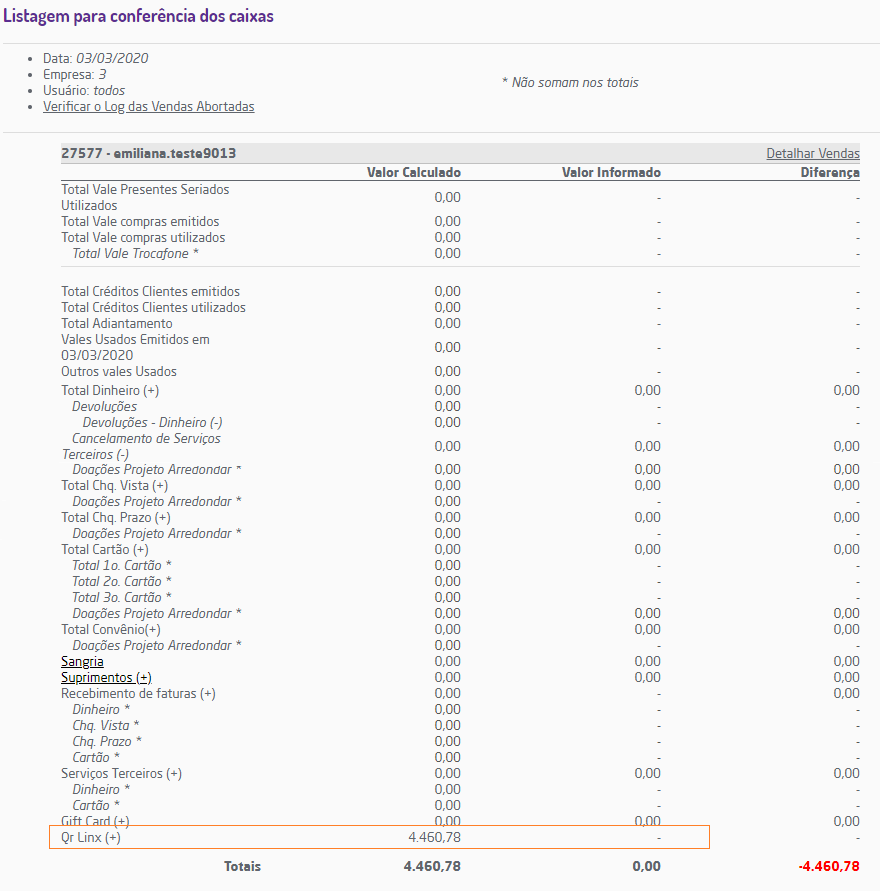Click the Data 03/03/2020 line
This screenshot has height=891, width=880.
click(x=95, y=58)
